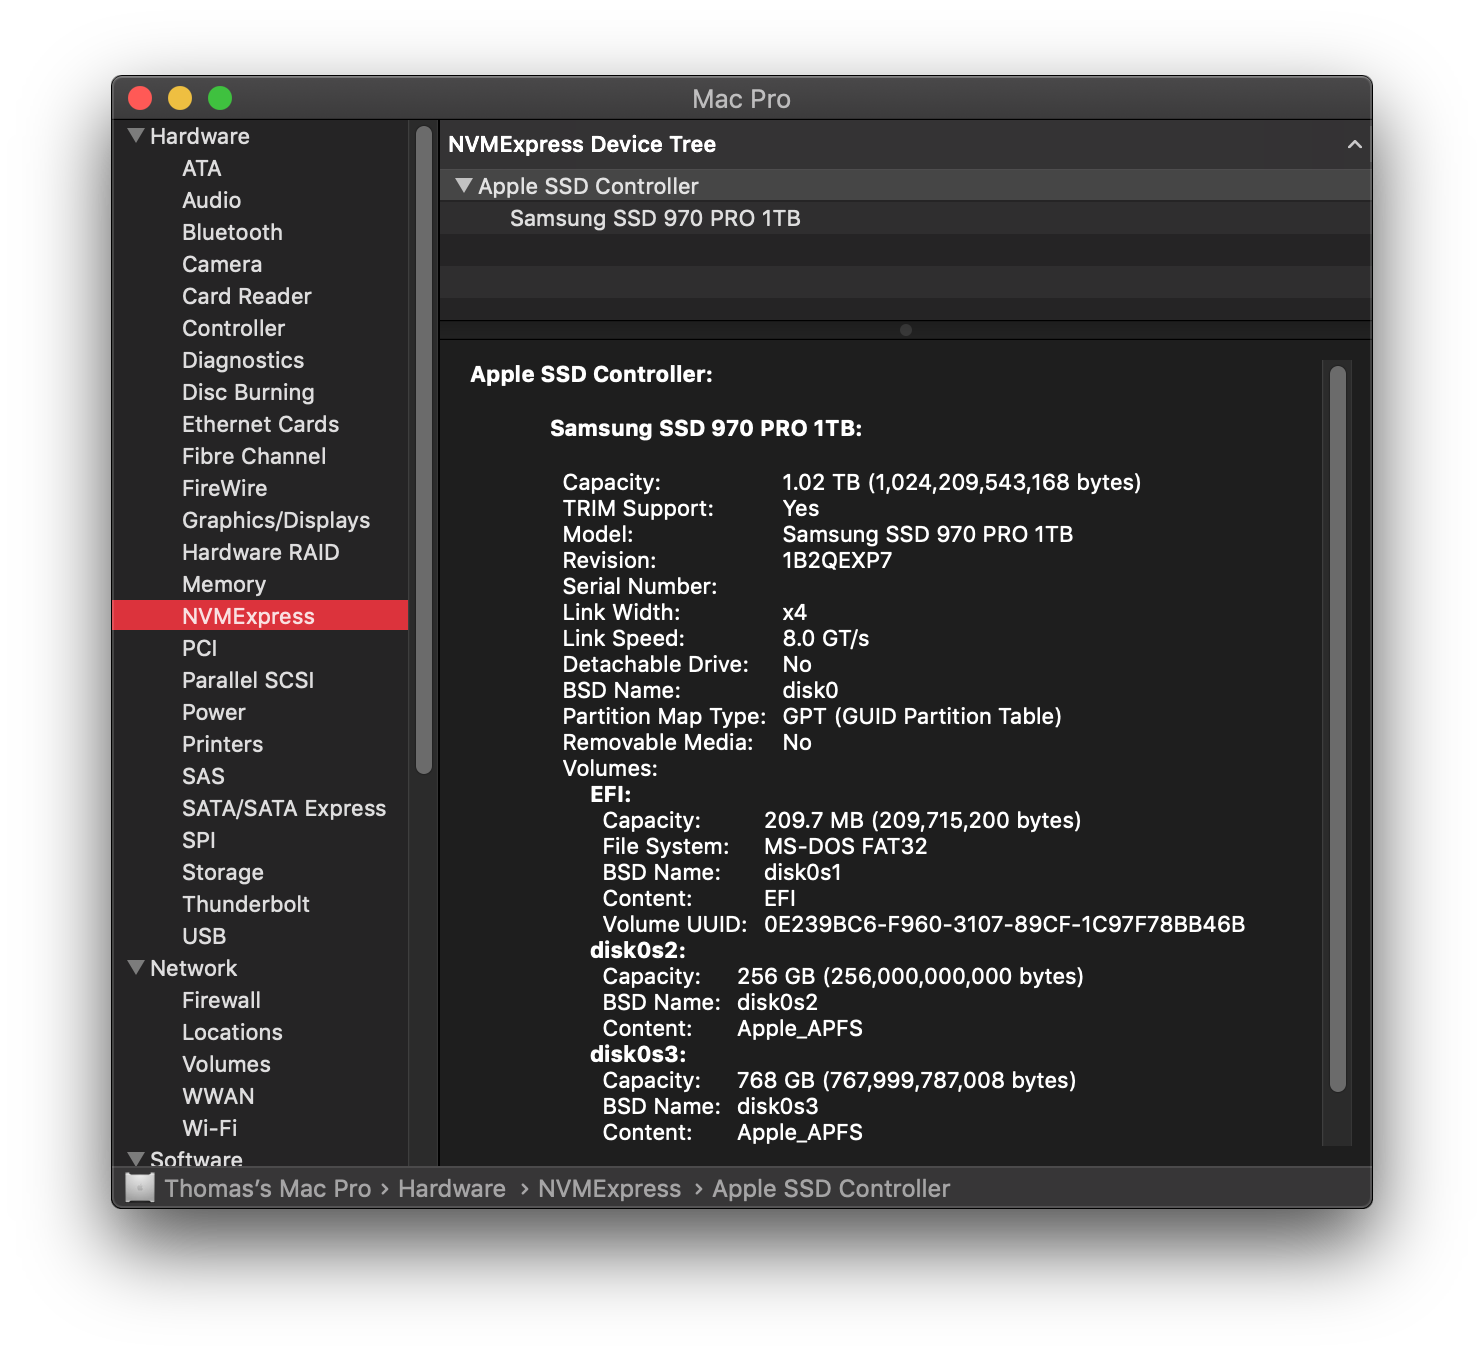1484x1356 pixels.
Task: Click the Volume UUID value text
Action: [1005, 924]
